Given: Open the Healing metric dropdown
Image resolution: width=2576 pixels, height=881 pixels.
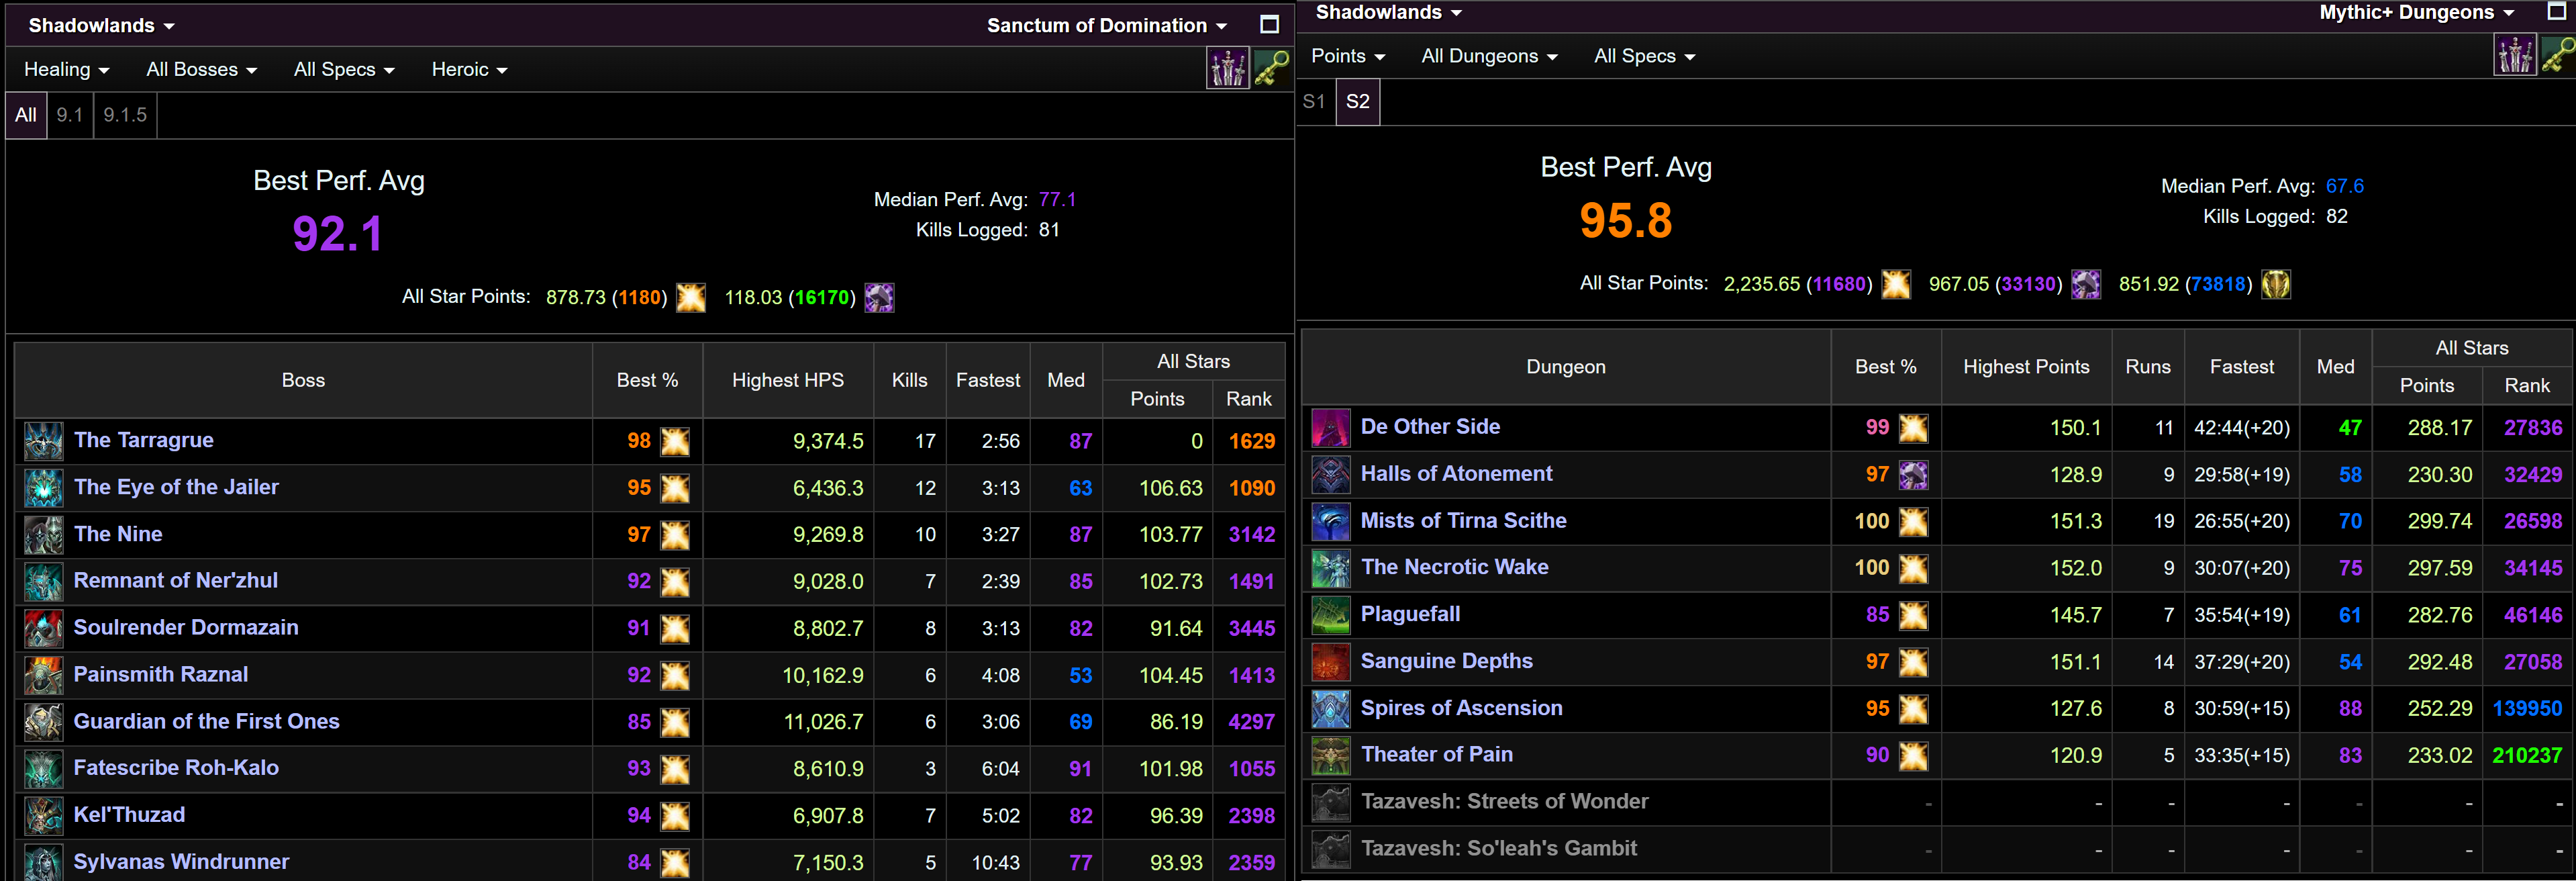Looking at the screenshot, I should 66,69.
